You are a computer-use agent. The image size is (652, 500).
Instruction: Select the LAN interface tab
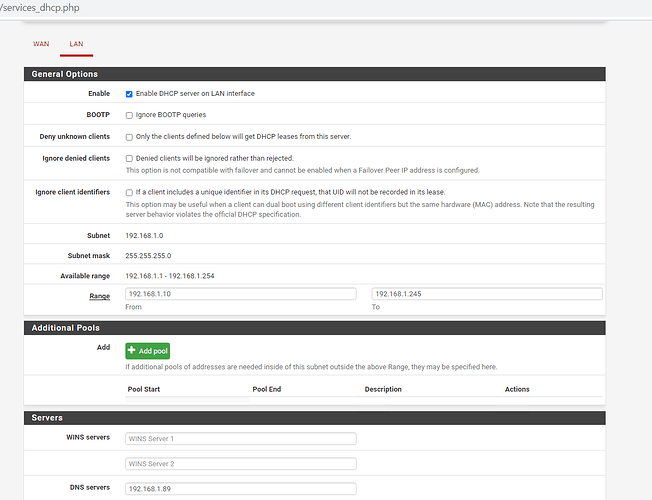[x=76, y=44]
